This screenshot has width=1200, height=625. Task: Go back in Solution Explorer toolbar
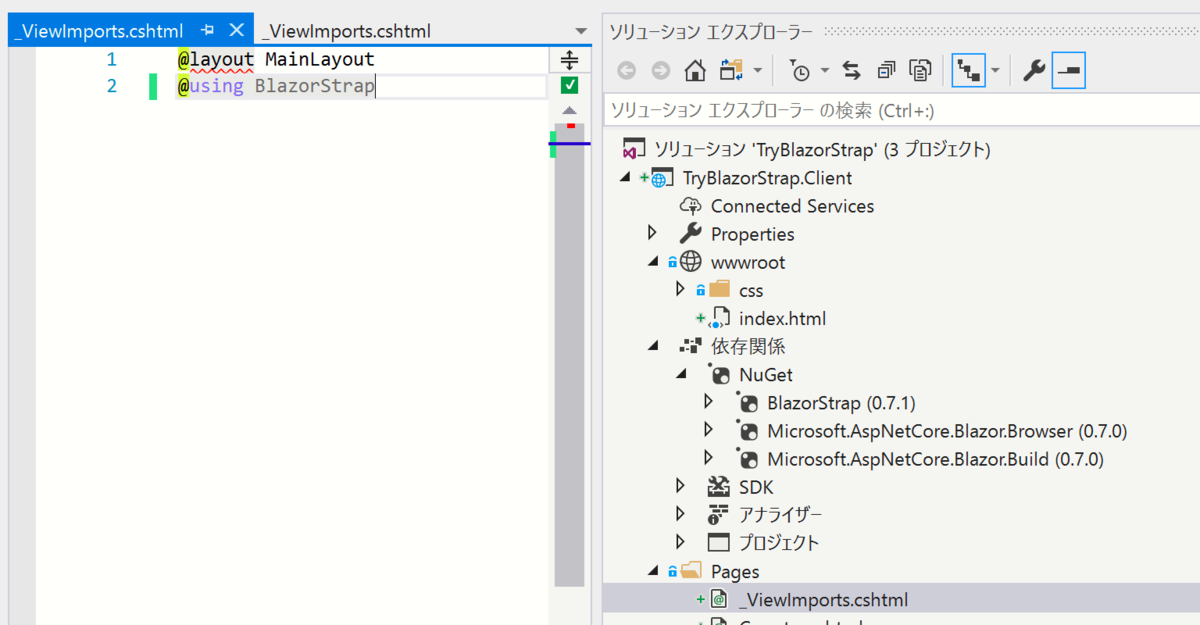pyautogui.click(x=626, y=70)
